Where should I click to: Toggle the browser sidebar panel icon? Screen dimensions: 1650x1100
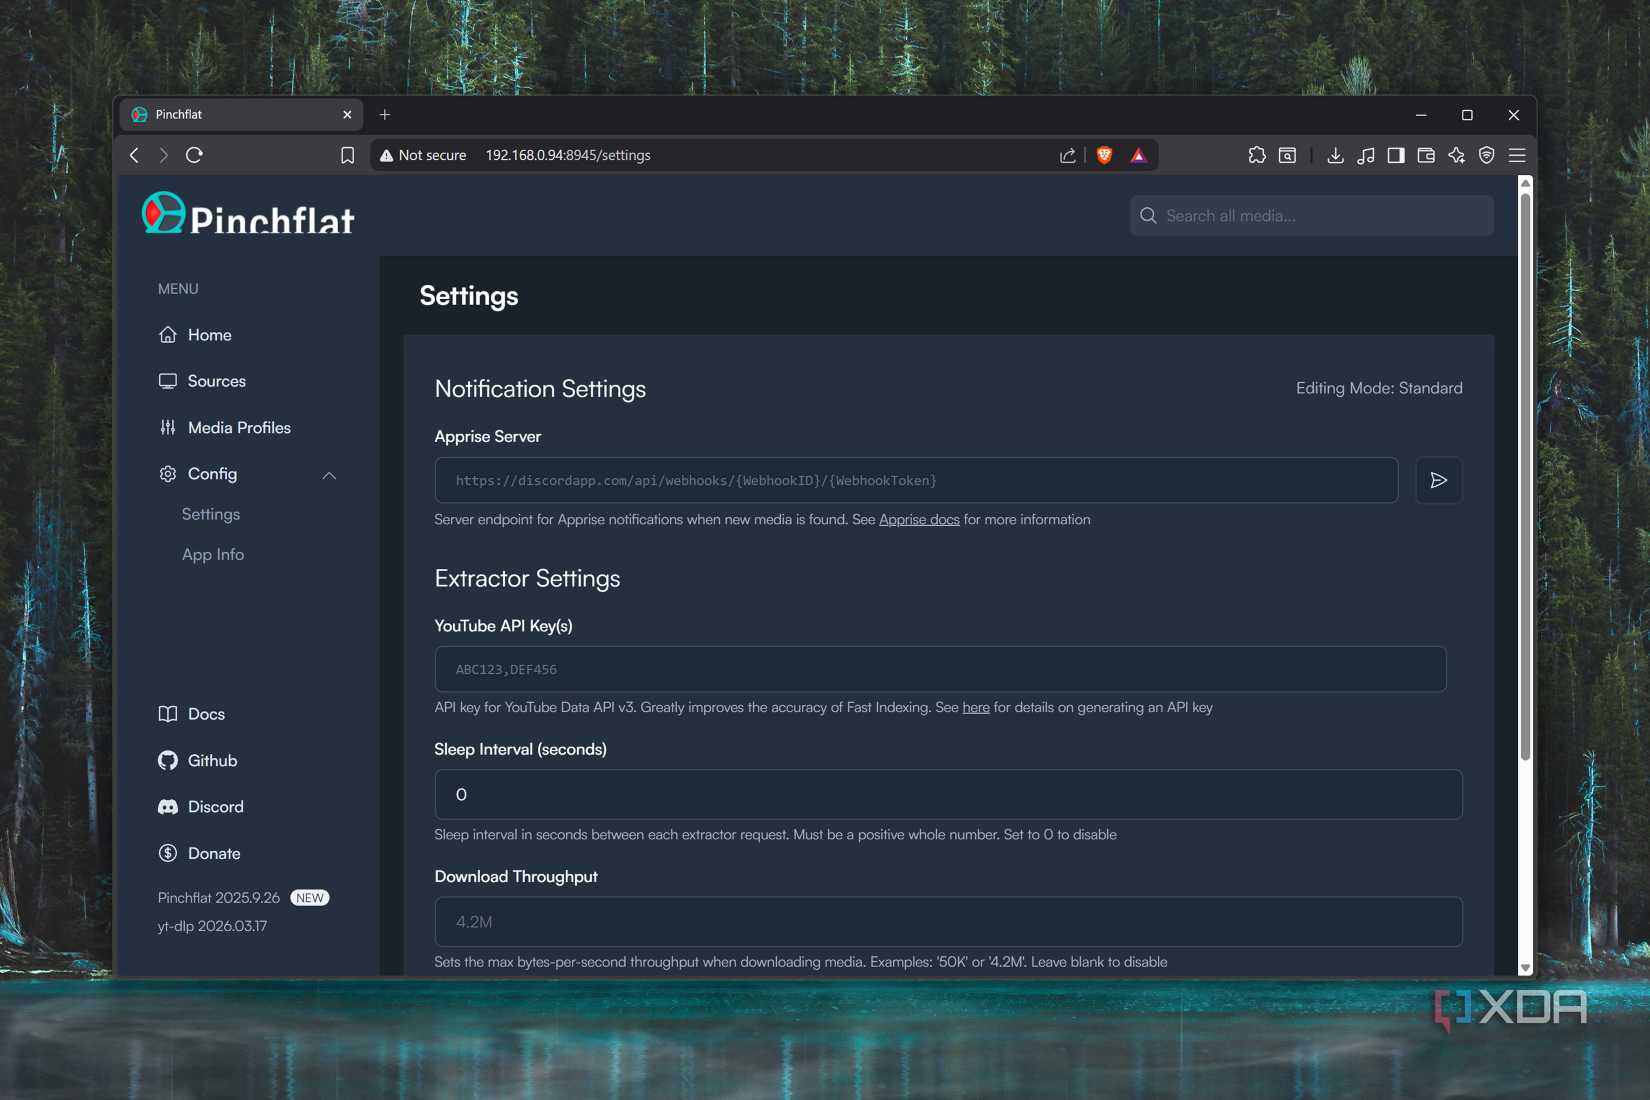(1396, 155)
